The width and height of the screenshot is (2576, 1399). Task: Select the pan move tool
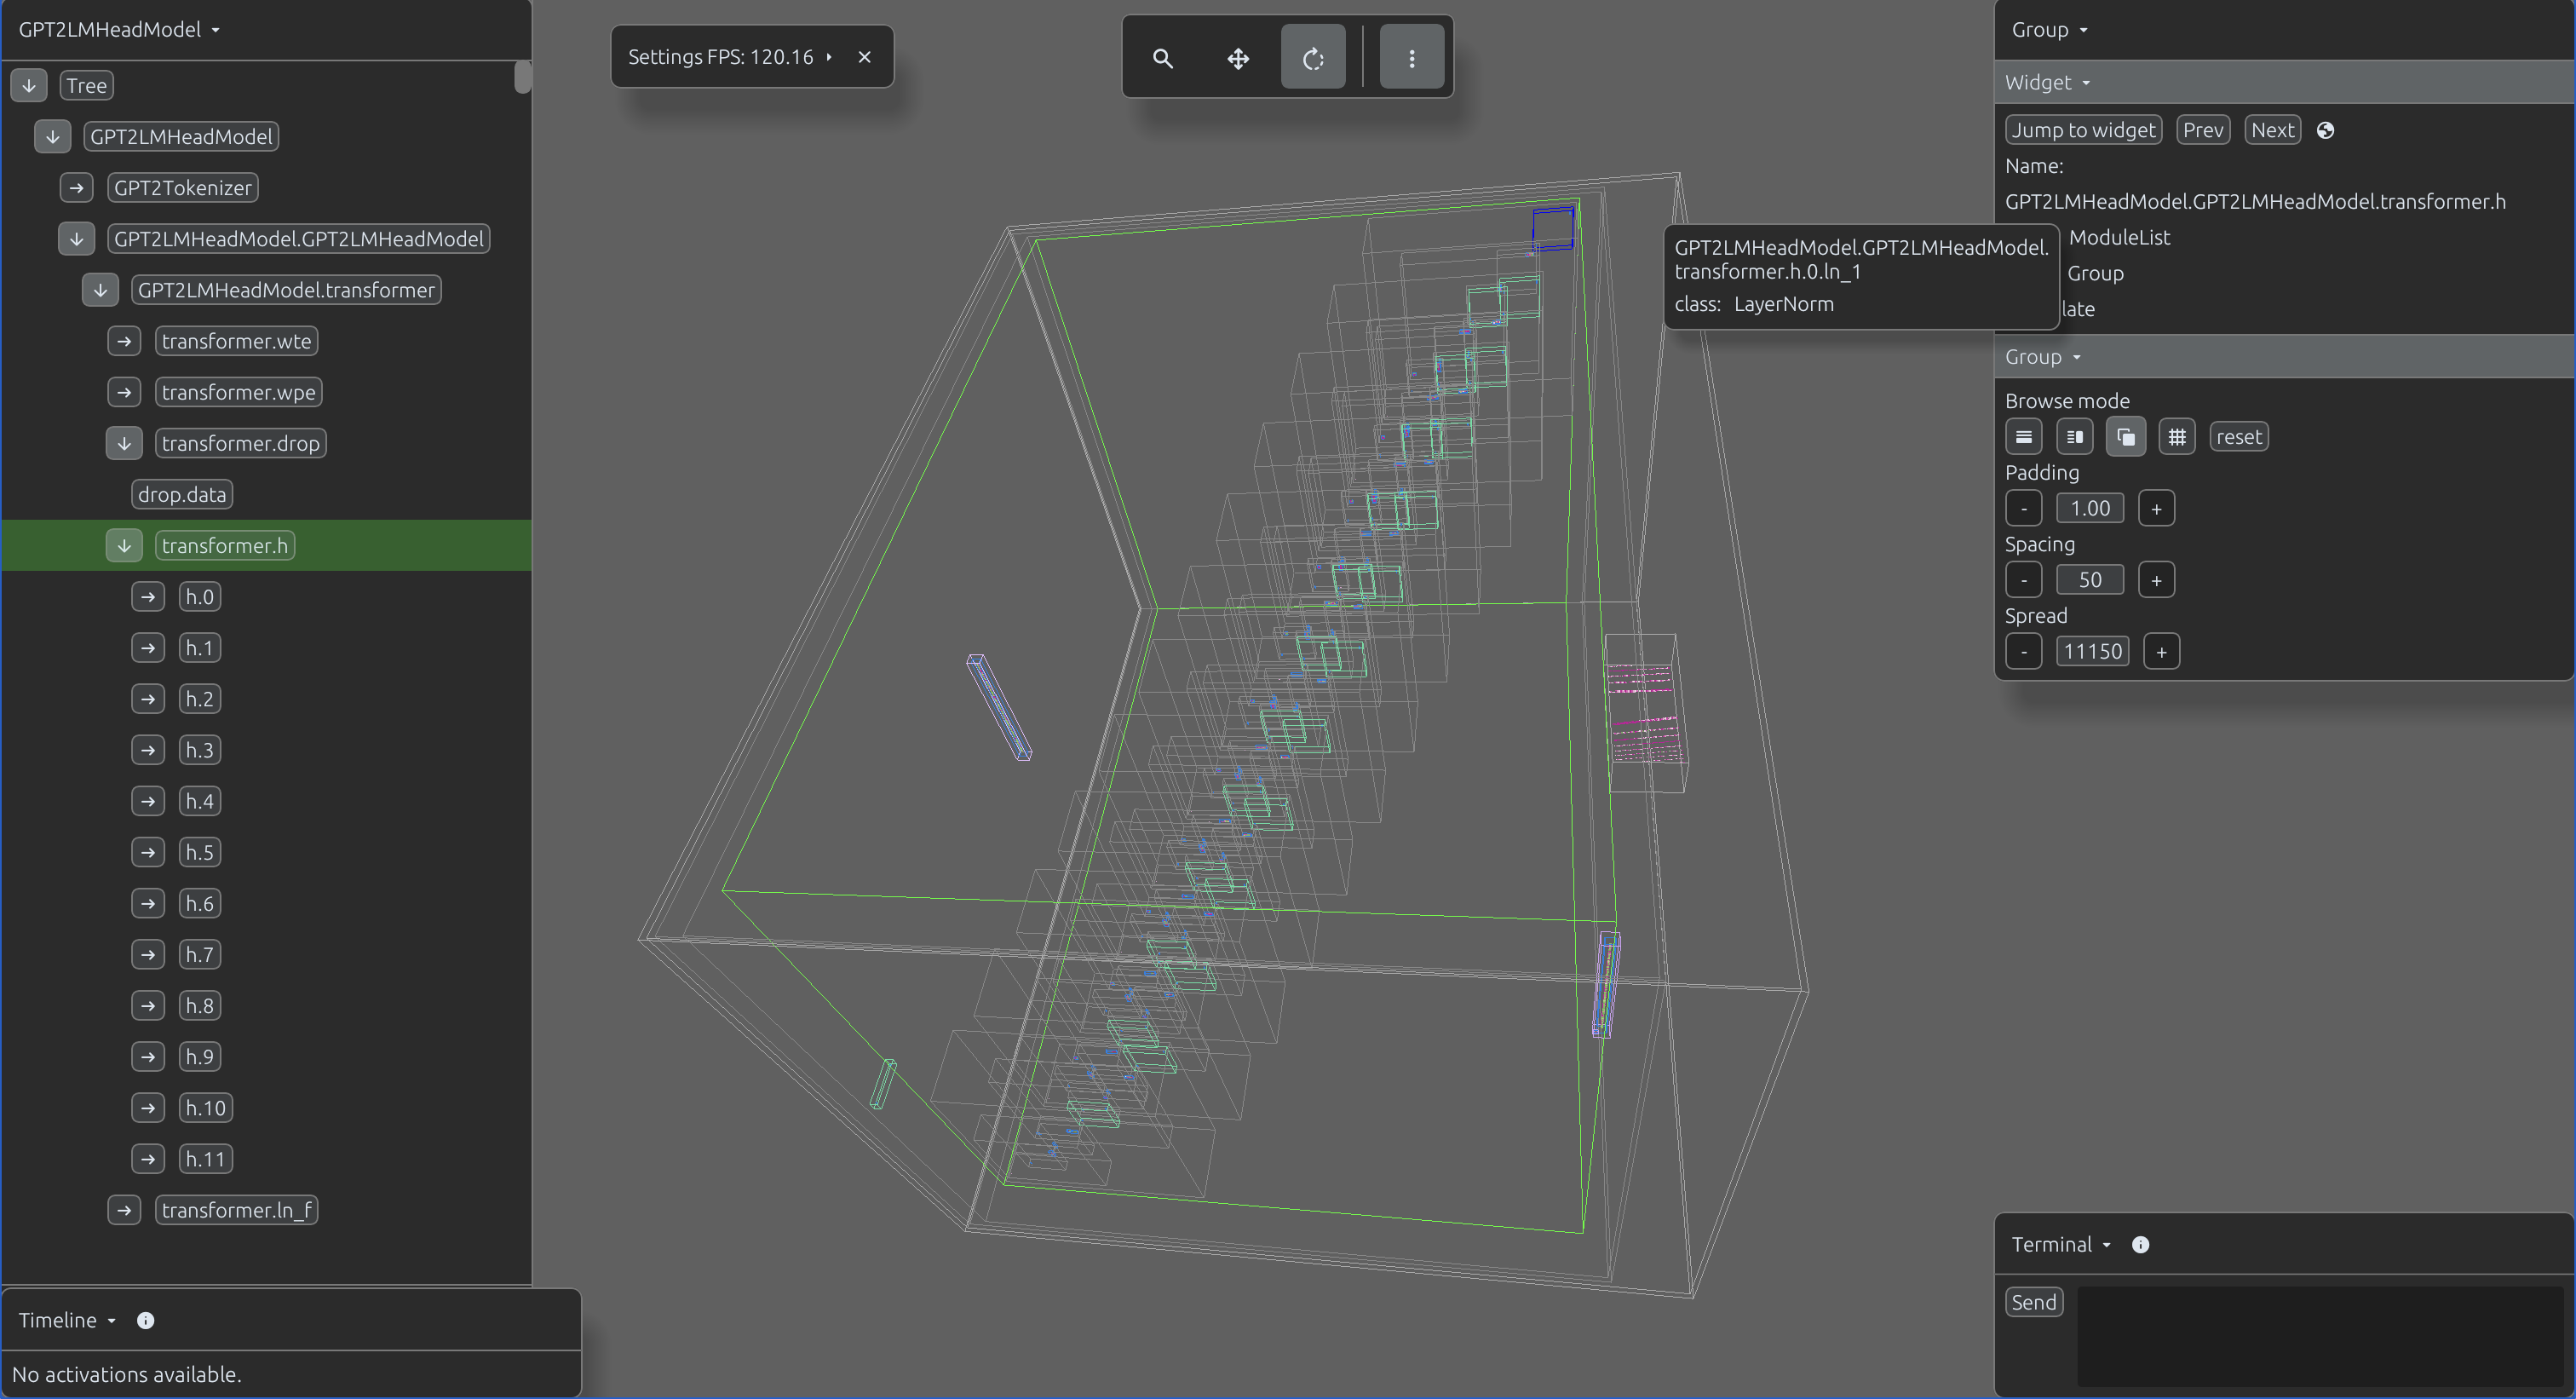click(x=1238, y=58)
